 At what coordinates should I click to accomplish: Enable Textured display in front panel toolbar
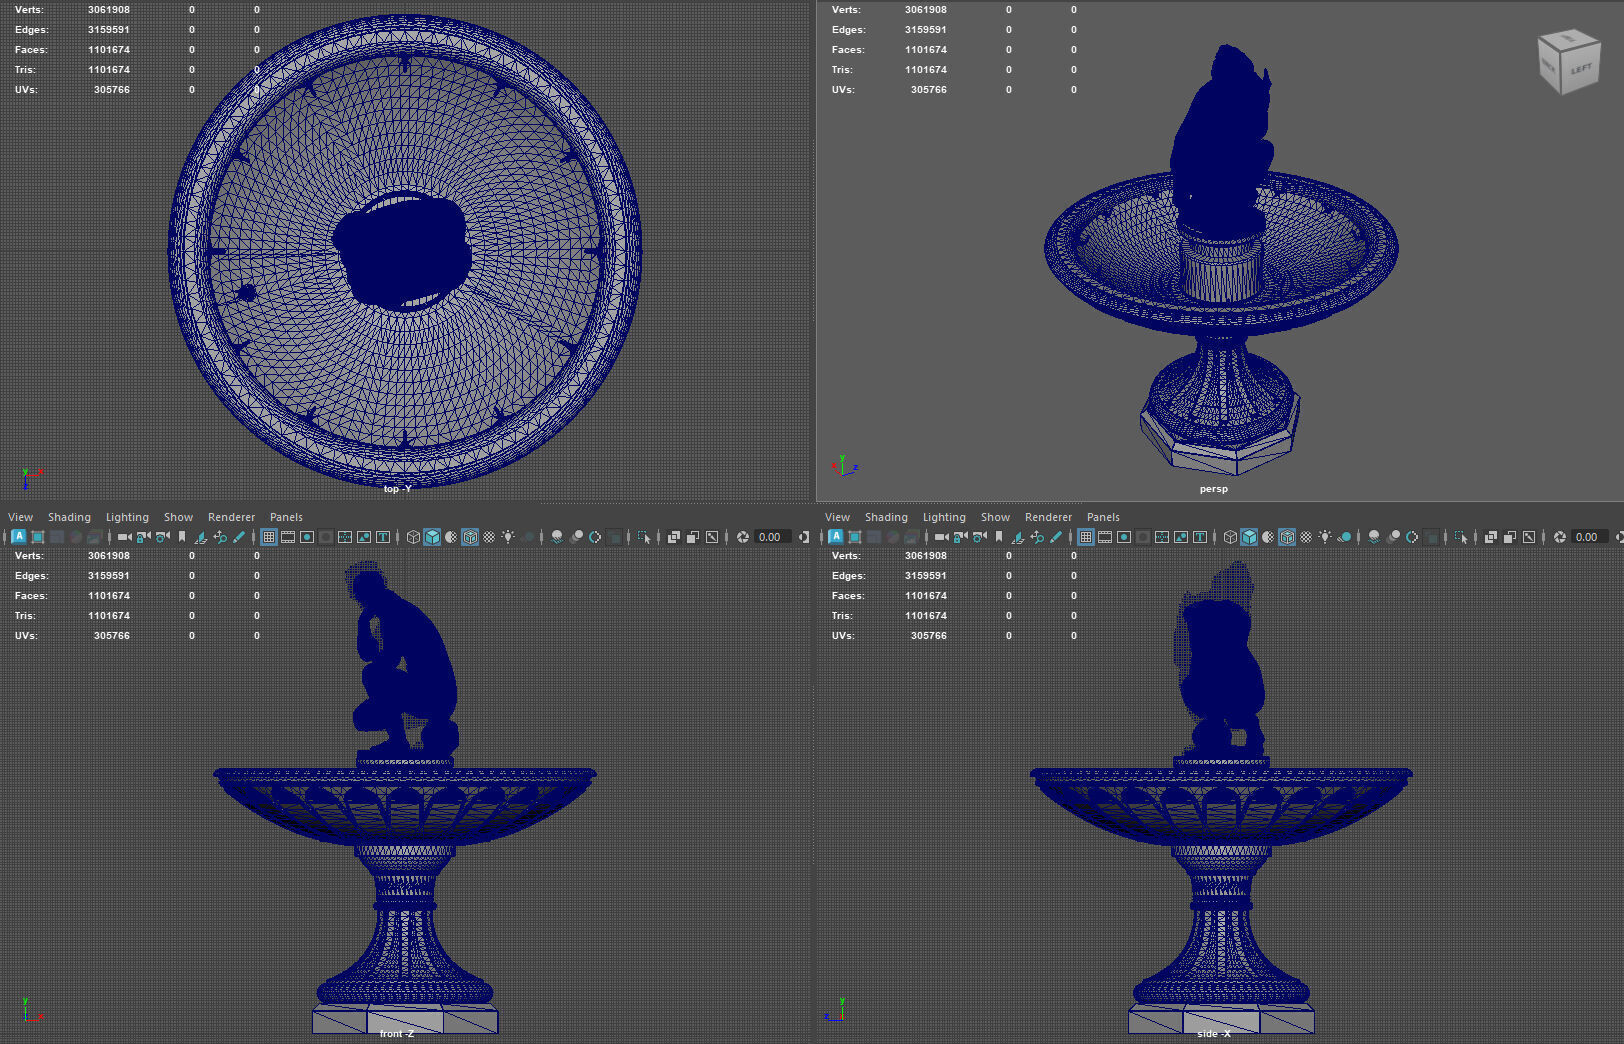489,537
